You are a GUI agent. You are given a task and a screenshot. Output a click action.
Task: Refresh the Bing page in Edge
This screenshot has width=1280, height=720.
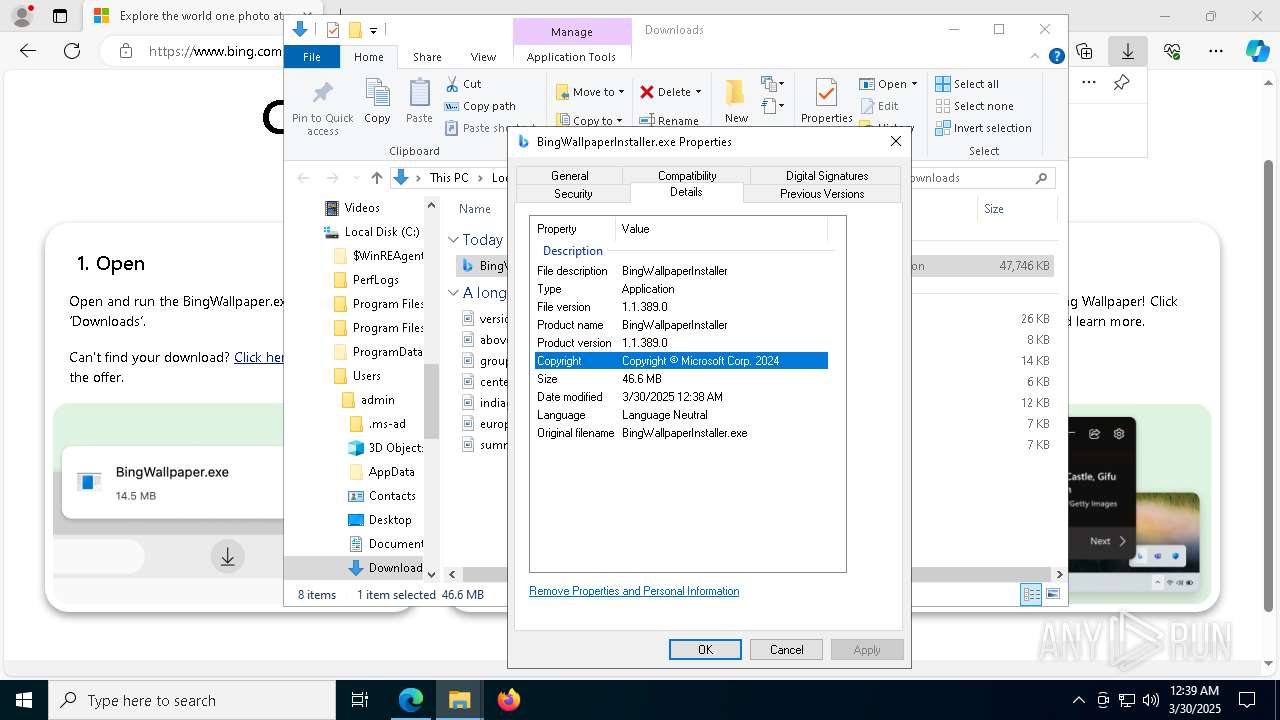point(72,51)
